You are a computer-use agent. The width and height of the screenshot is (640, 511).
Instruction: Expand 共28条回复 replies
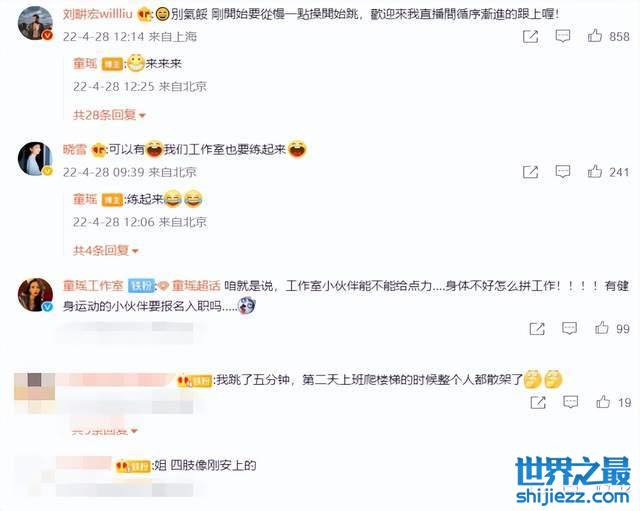(109, 115)
